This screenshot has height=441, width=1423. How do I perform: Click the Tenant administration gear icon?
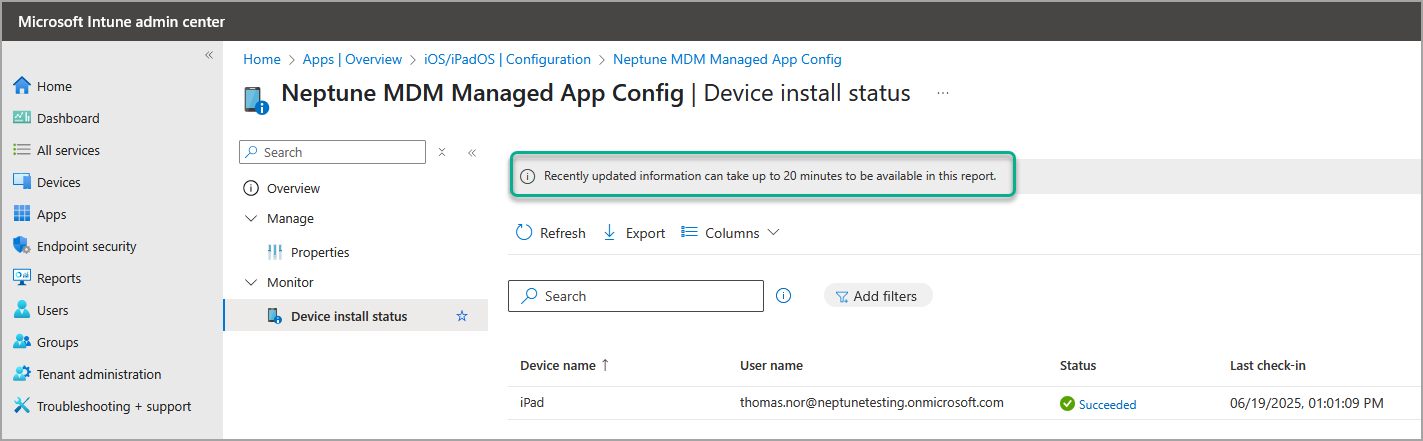[22, 374]
